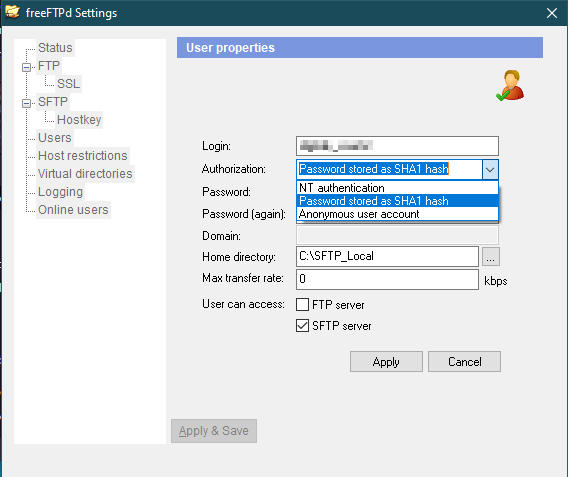Show the Online users page
The image size is (568, 477).
[x=73, y=210]
